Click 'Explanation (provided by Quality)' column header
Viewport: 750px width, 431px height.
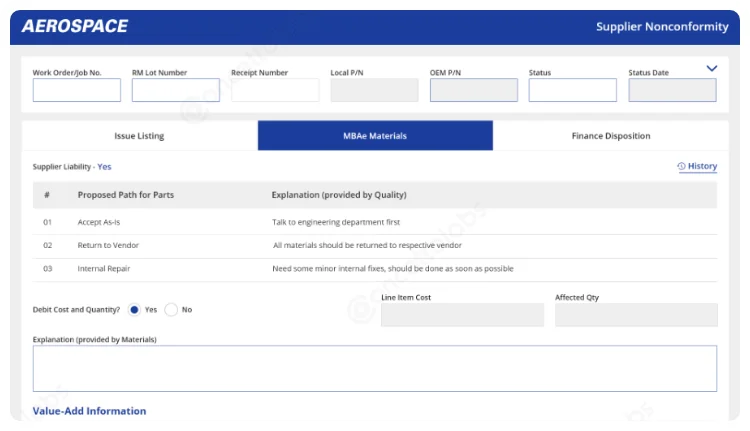click(339, 195)
